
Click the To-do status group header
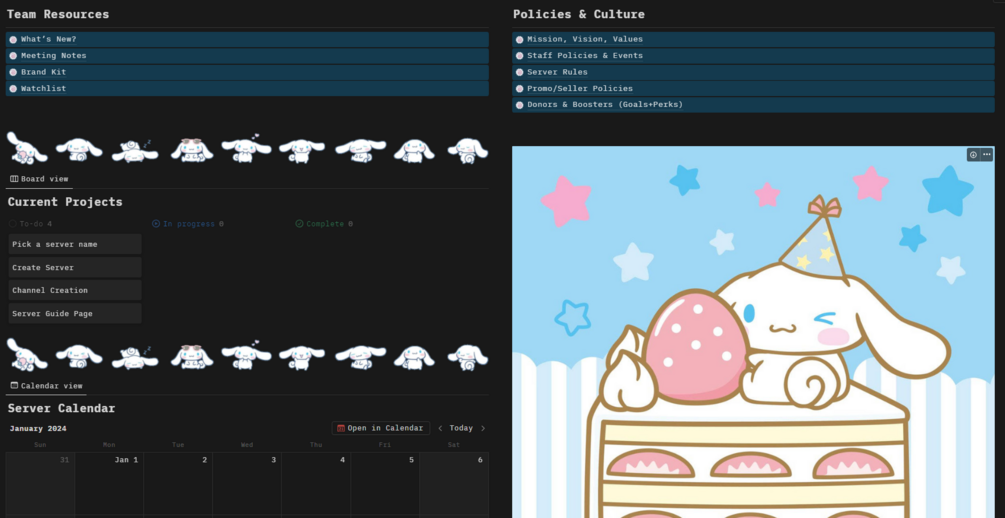pyautogui.click(x=31, y=224)
